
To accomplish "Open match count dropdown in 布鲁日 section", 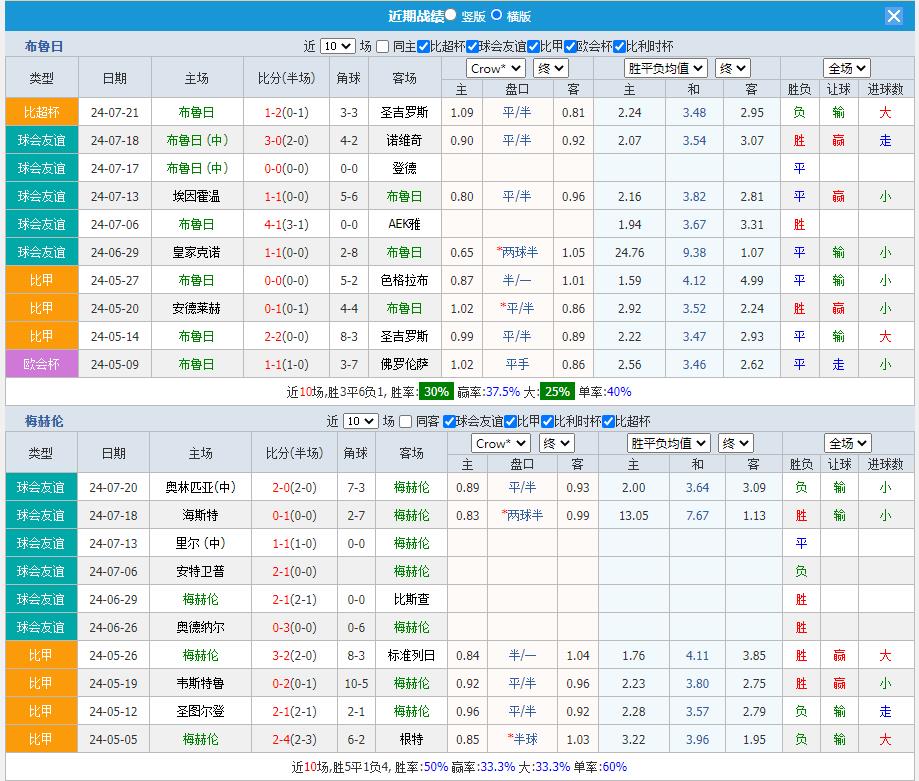I will 337,46.
